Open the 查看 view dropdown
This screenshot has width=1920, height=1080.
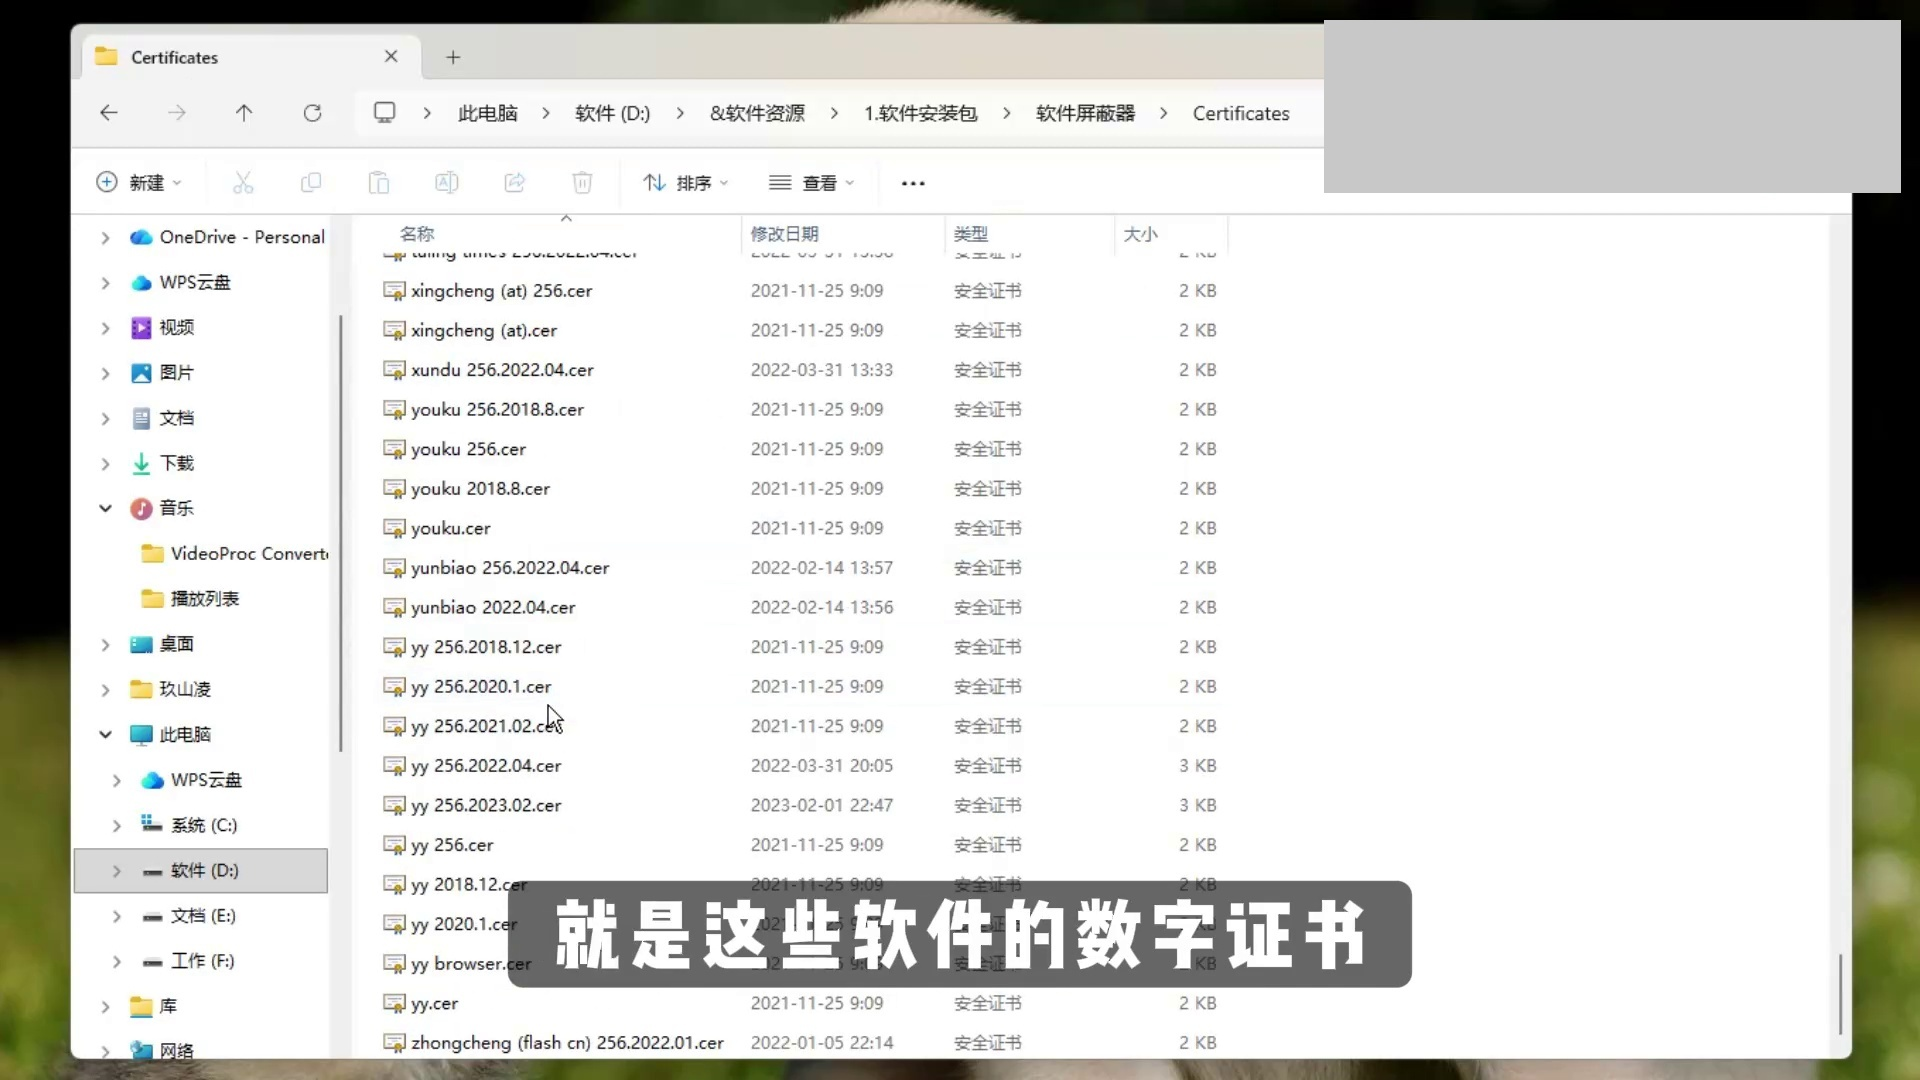tap(812, 183)
